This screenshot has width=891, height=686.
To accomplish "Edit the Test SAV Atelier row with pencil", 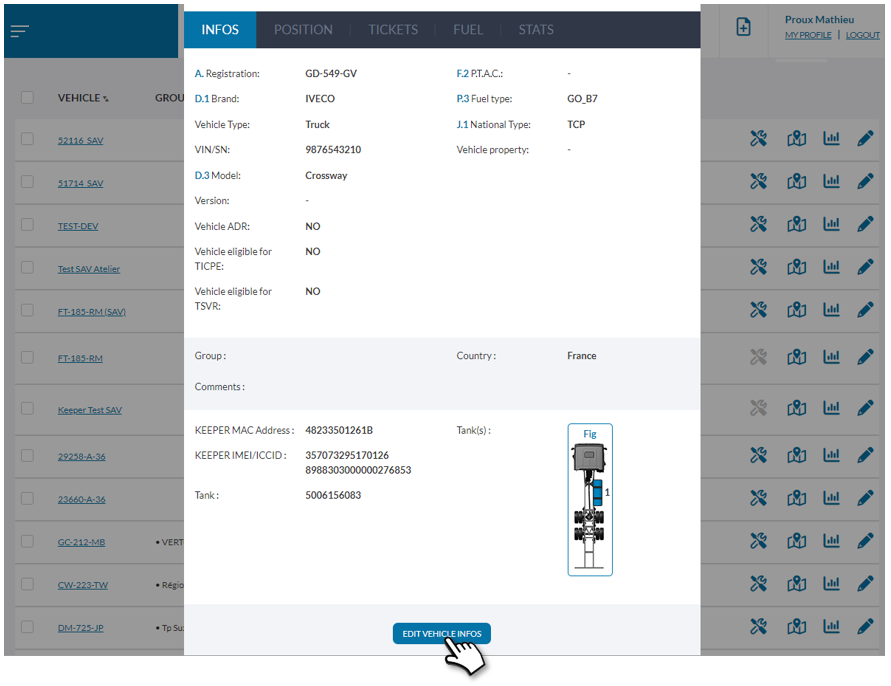I will pyautogui.click(x=865, y=267).
